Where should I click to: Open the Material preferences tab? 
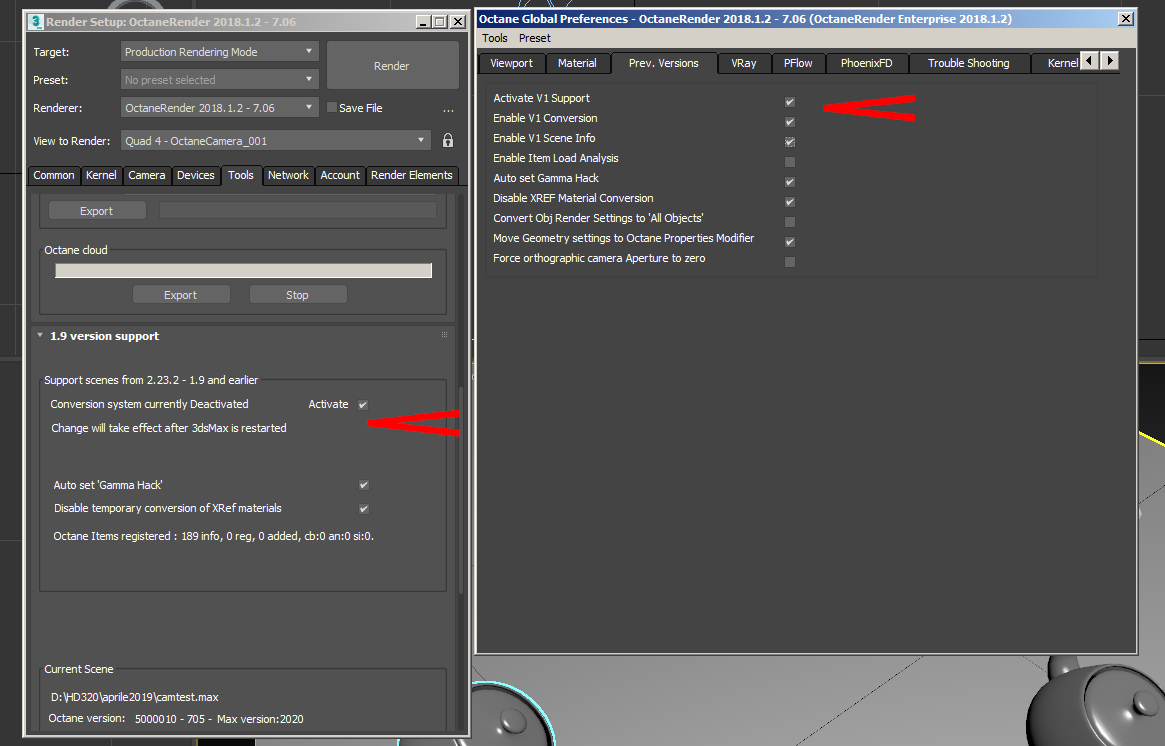[x=577, y=63]
